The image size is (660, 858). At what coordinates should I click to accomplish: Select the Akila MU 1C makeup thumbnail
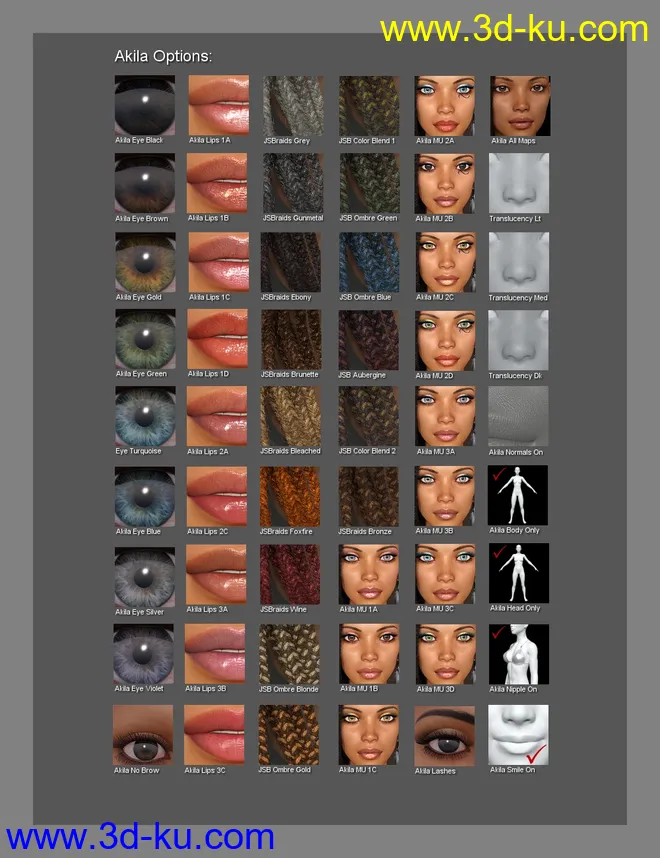click(369, 735)
